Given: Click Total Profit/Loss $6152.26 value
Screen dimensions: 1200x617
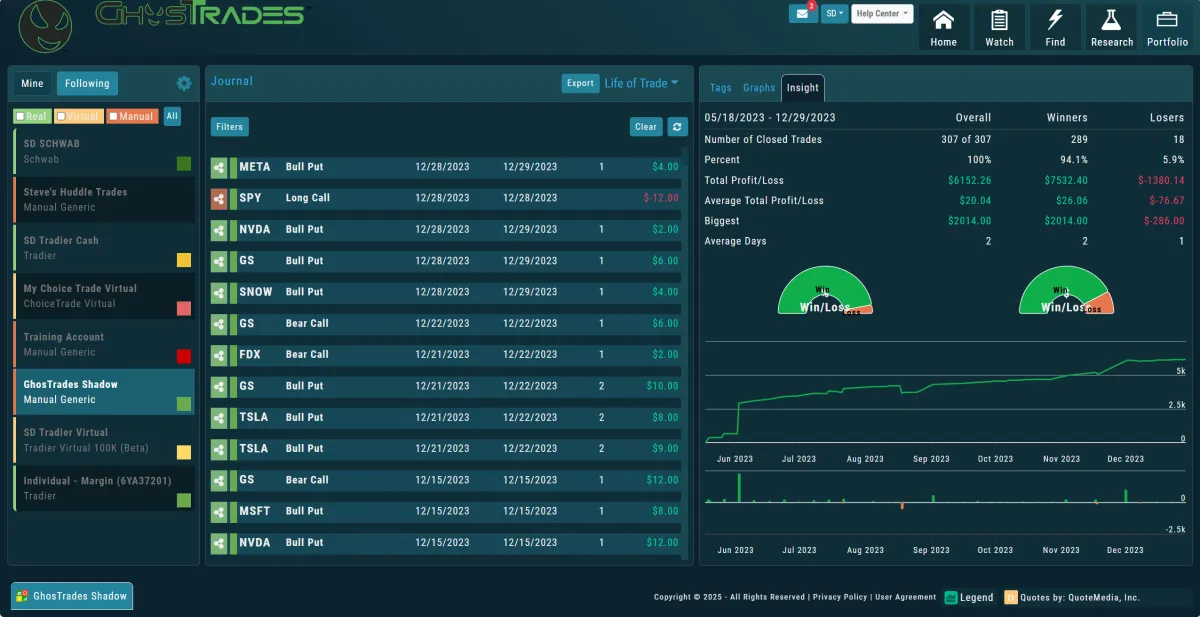Looking at the screenshot, I should 969,180.
